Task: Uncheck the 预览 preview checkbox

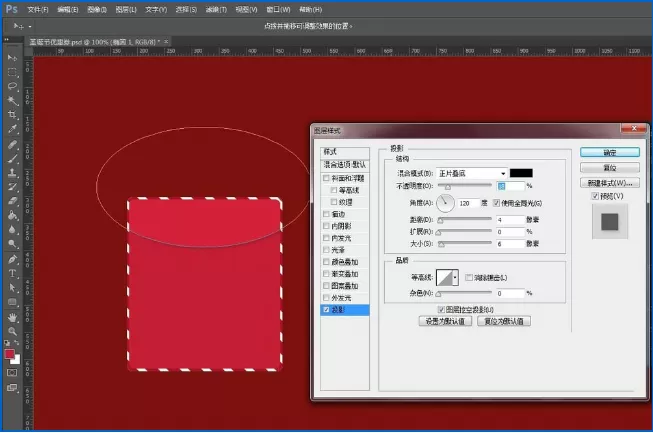Action: coord(595,196)
